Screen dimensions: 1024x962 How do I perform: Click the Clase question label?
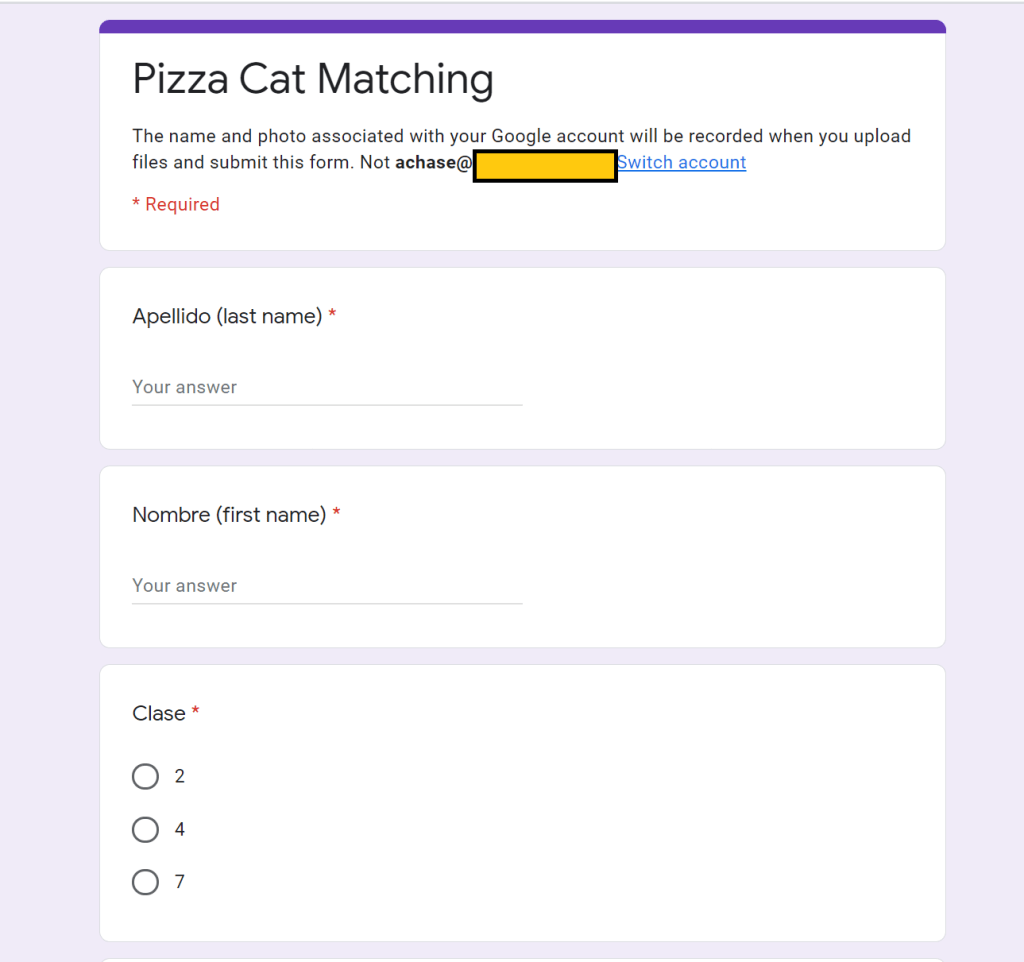click(x=159, y=713)
